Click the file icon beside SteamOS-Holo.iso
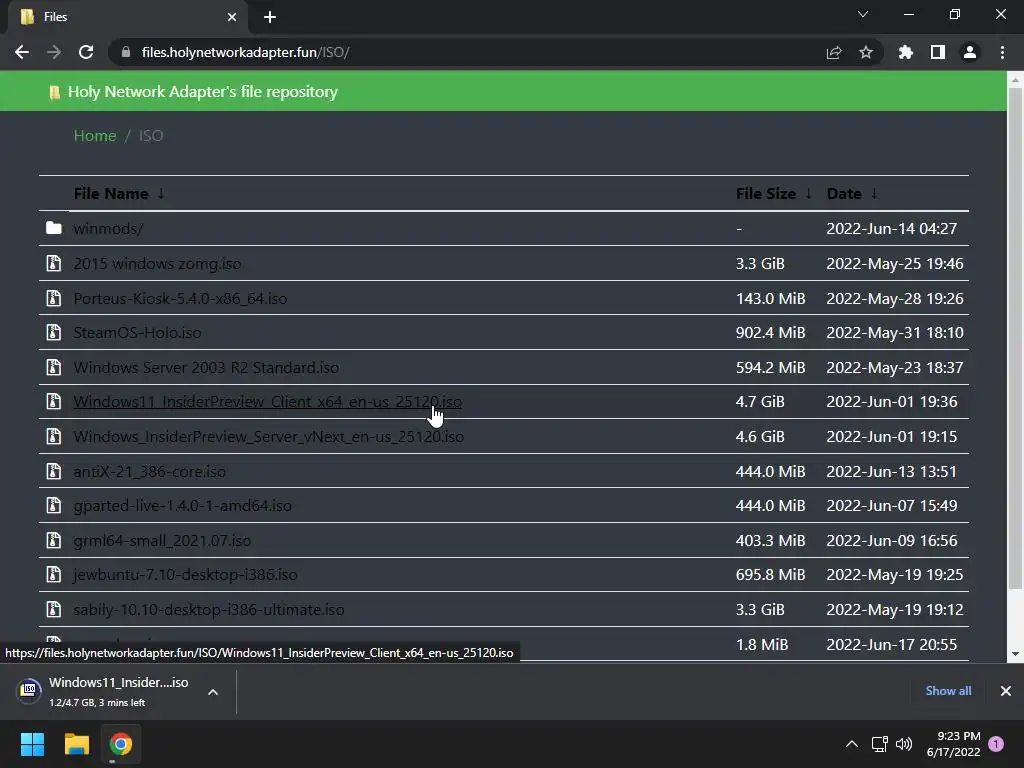This screenshot has height=768, width=1024. tap(54, 332)
